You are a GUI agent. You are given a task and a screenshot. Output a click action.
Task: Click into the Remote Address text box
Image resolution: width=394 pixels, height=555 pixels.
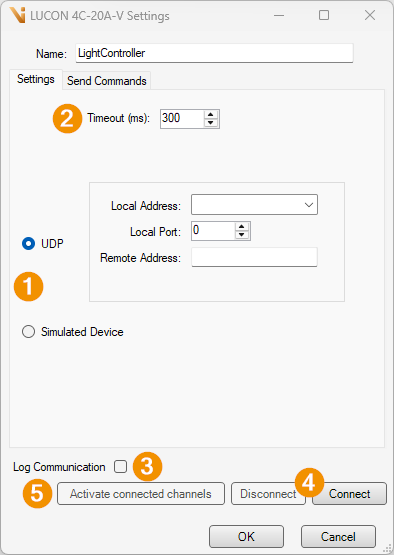(x=254, y=257)
